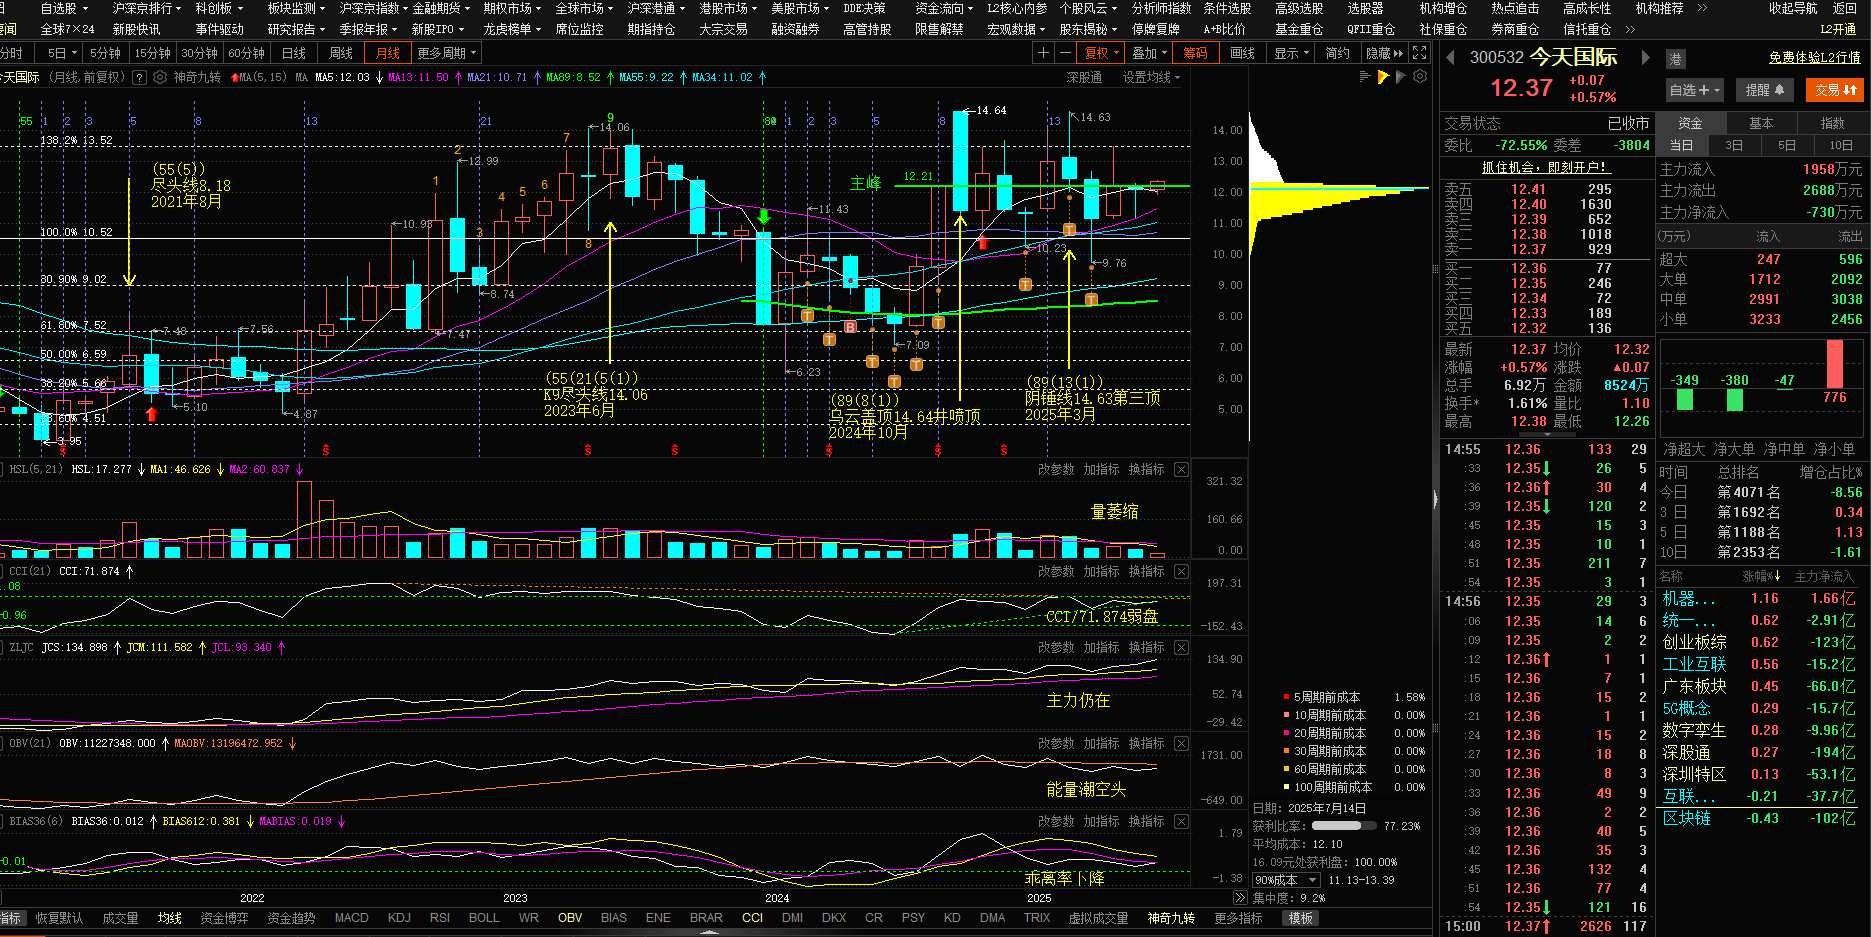Viewport: 1871px width, 937px height.
Task: Click the zoom-in plus icon in chart toolbar
Action: 1043,53
